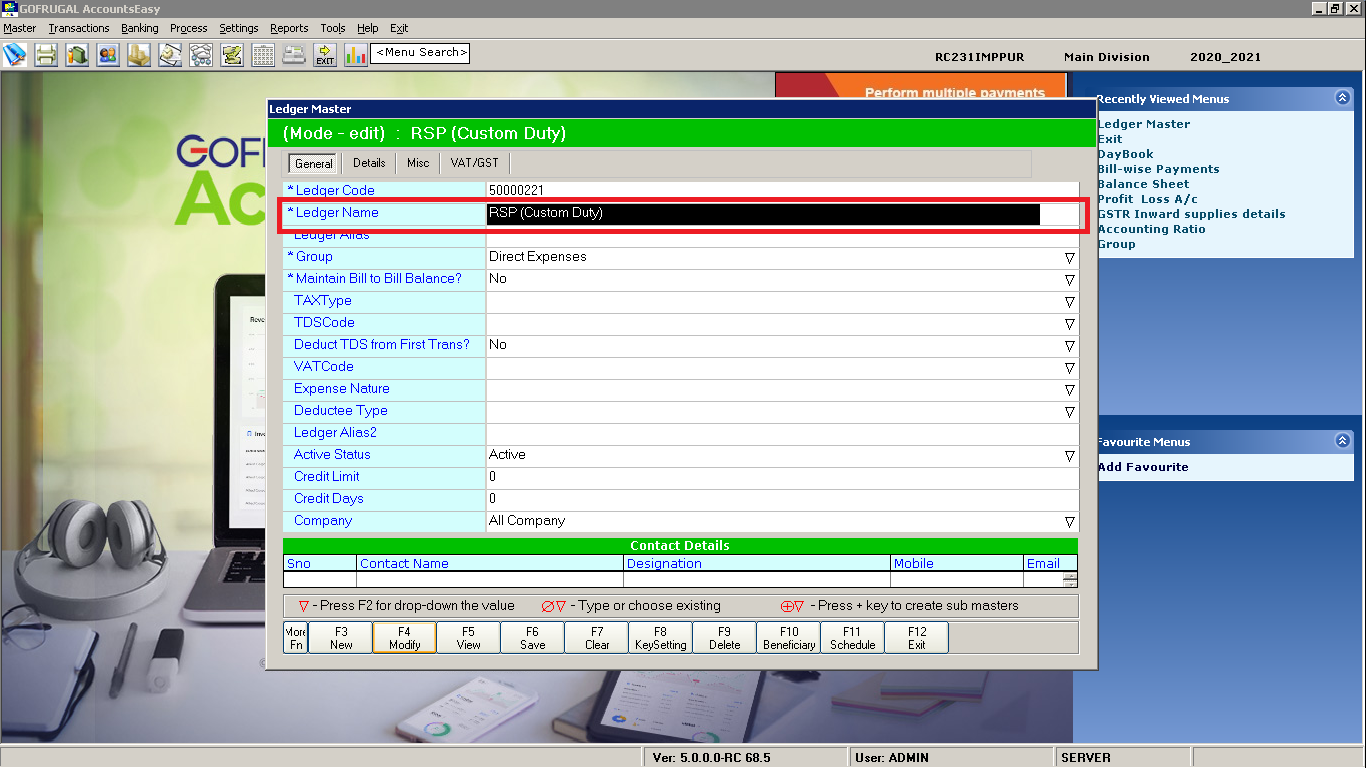Open Balance Sheet from recent menus
The height and width of the screenshot is (768, 1366).
tap(1143, 184)
